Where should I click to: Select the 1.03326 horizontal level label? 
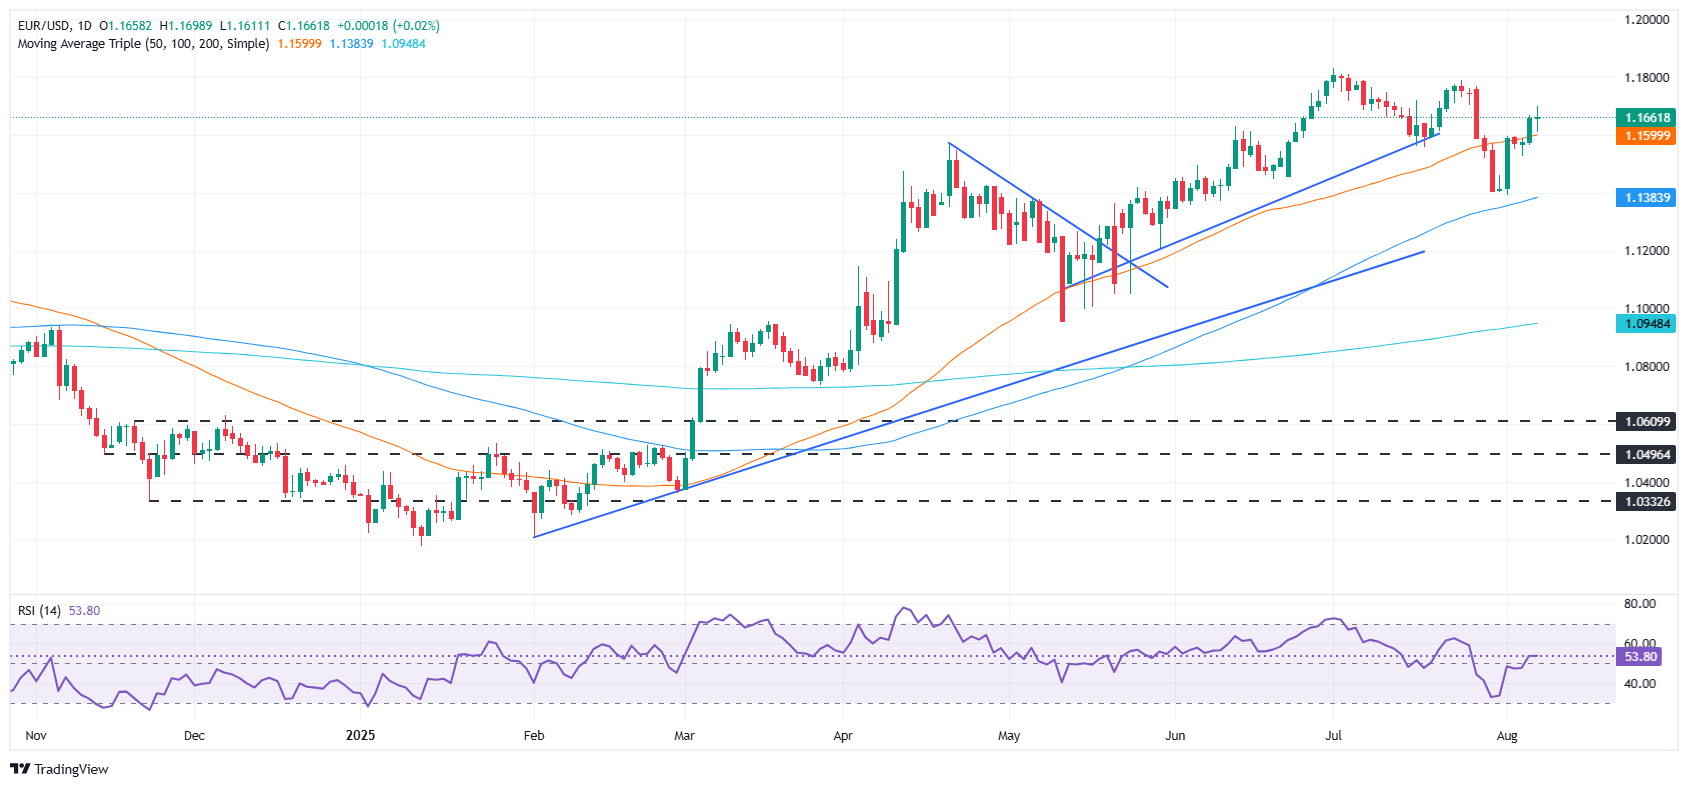click(x=1646, y=501)
